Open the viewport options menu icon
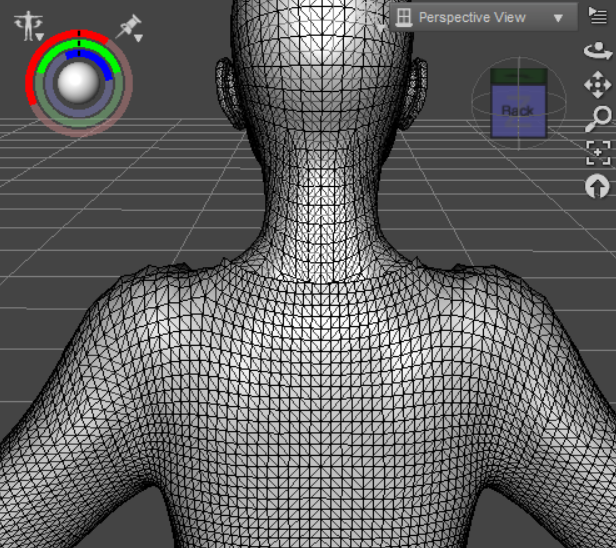Image resolution: width=616 pixels, height=548 pixels. [598, 15]
